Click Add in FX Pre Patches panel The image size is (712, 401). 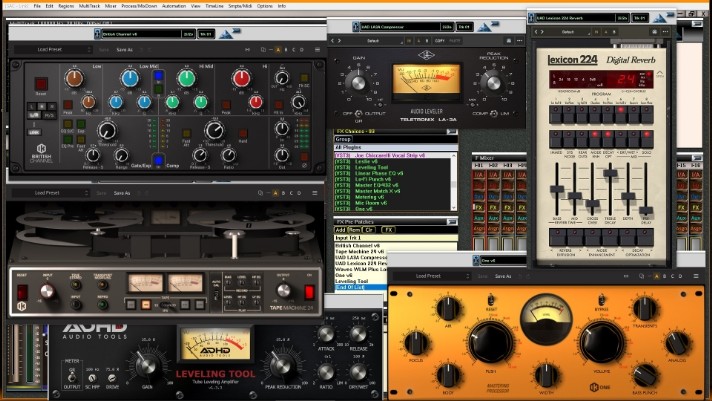[x=340, y=230]
